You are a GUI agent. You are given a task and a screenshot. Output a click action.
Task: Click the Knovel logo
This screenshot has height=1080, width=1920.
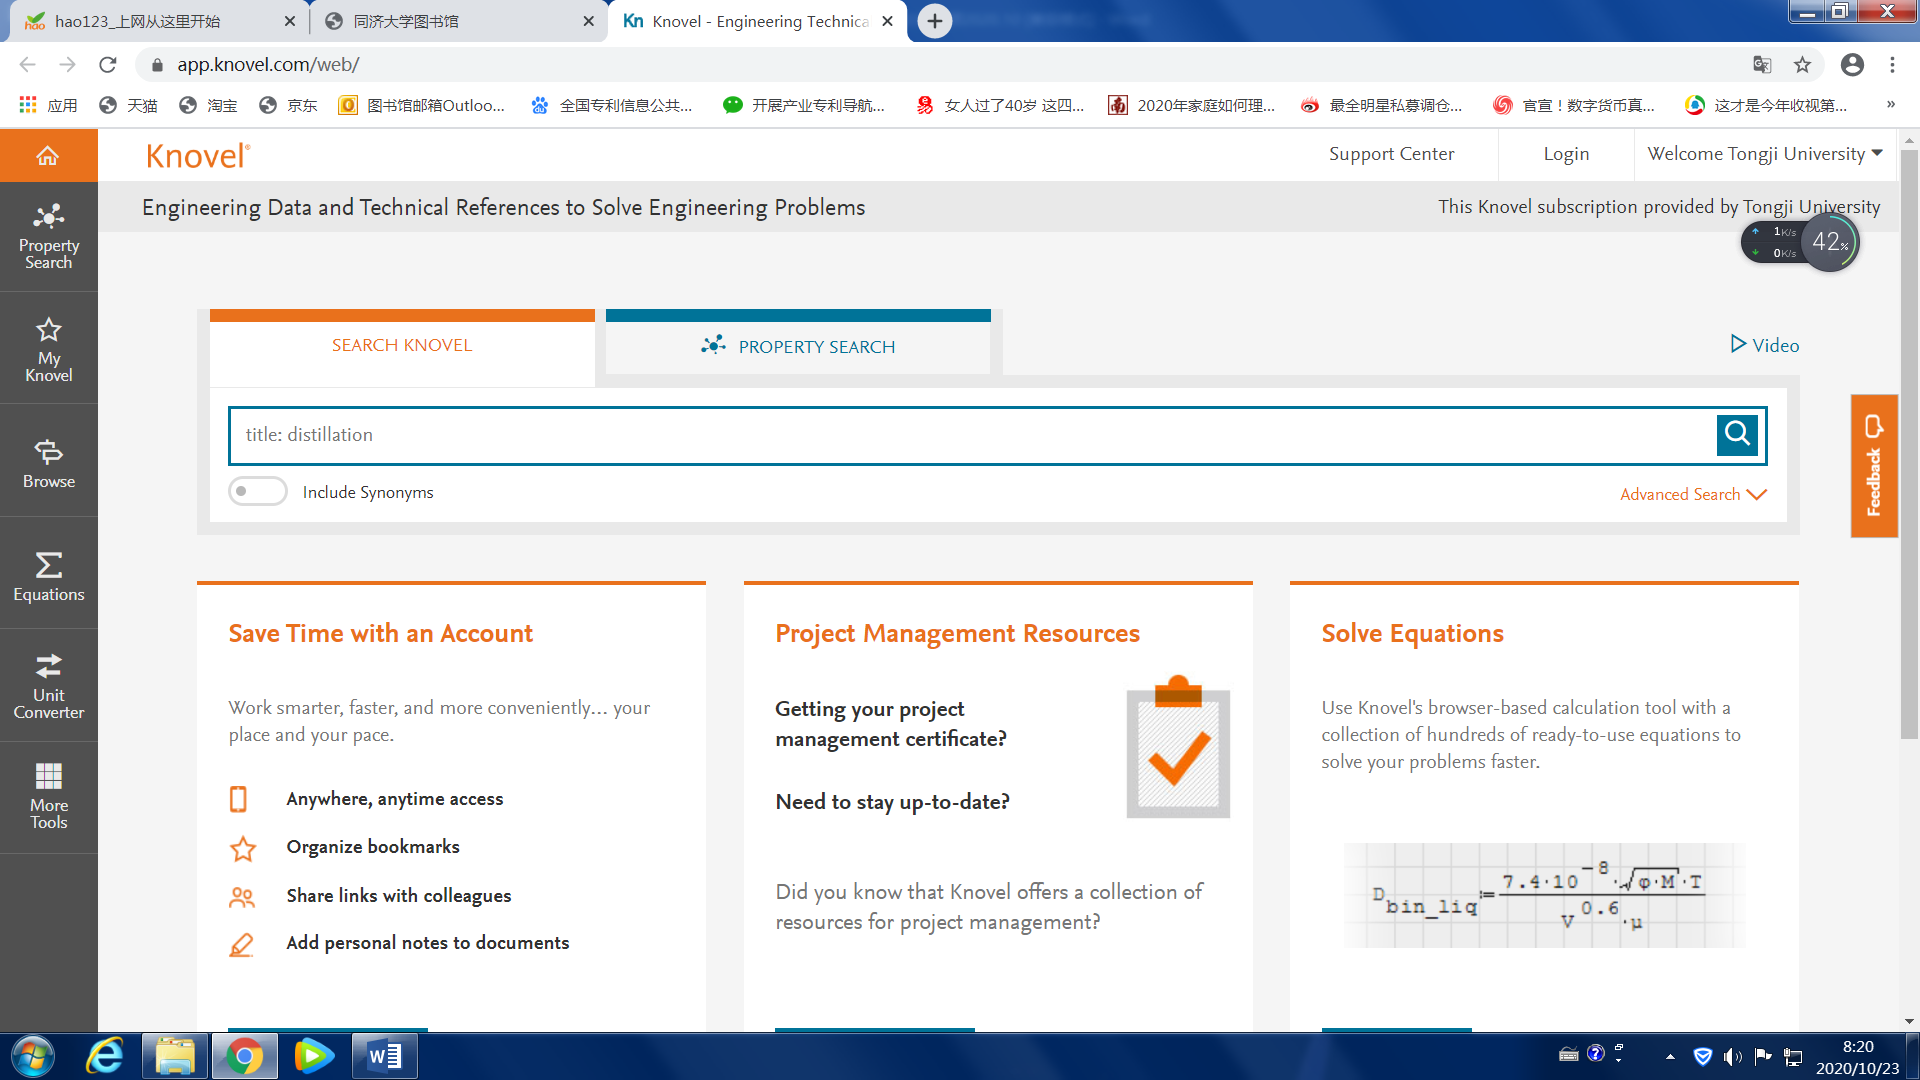coord(197,155)
